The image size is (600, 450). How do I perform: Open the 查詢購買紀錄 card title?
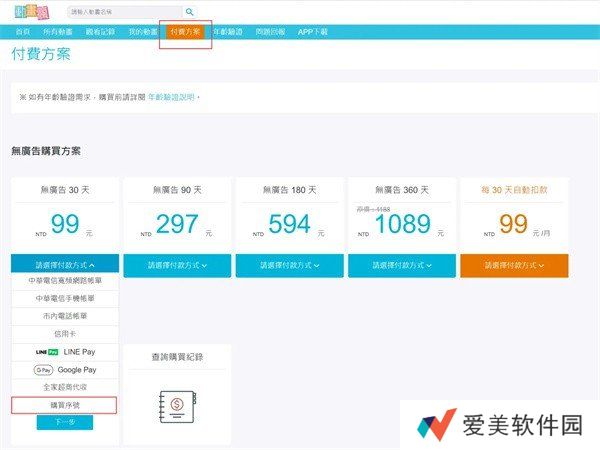[177, 357]
